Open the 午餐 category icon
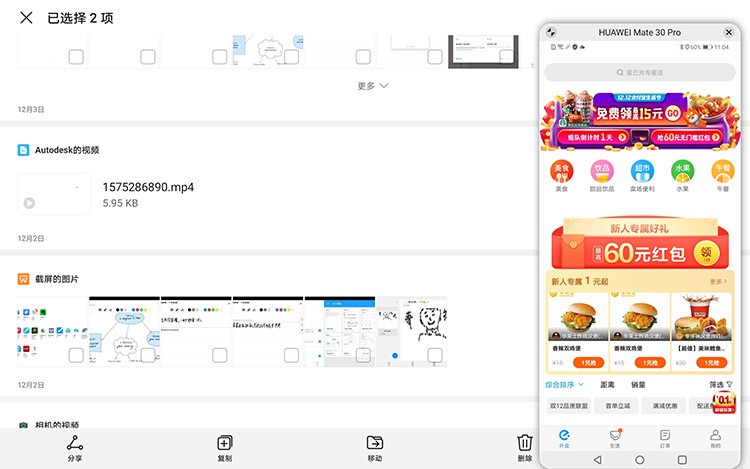This screenshot has width=750, height=469. click(722, 171)
